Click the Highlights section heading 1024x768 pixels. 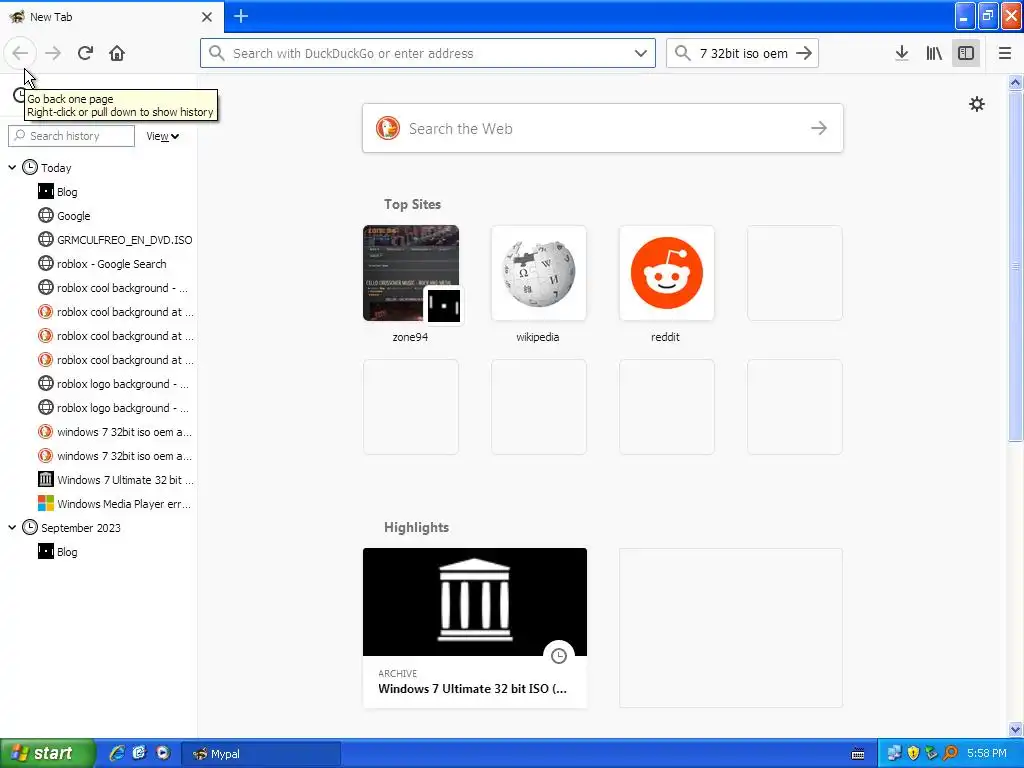[416, 527]
